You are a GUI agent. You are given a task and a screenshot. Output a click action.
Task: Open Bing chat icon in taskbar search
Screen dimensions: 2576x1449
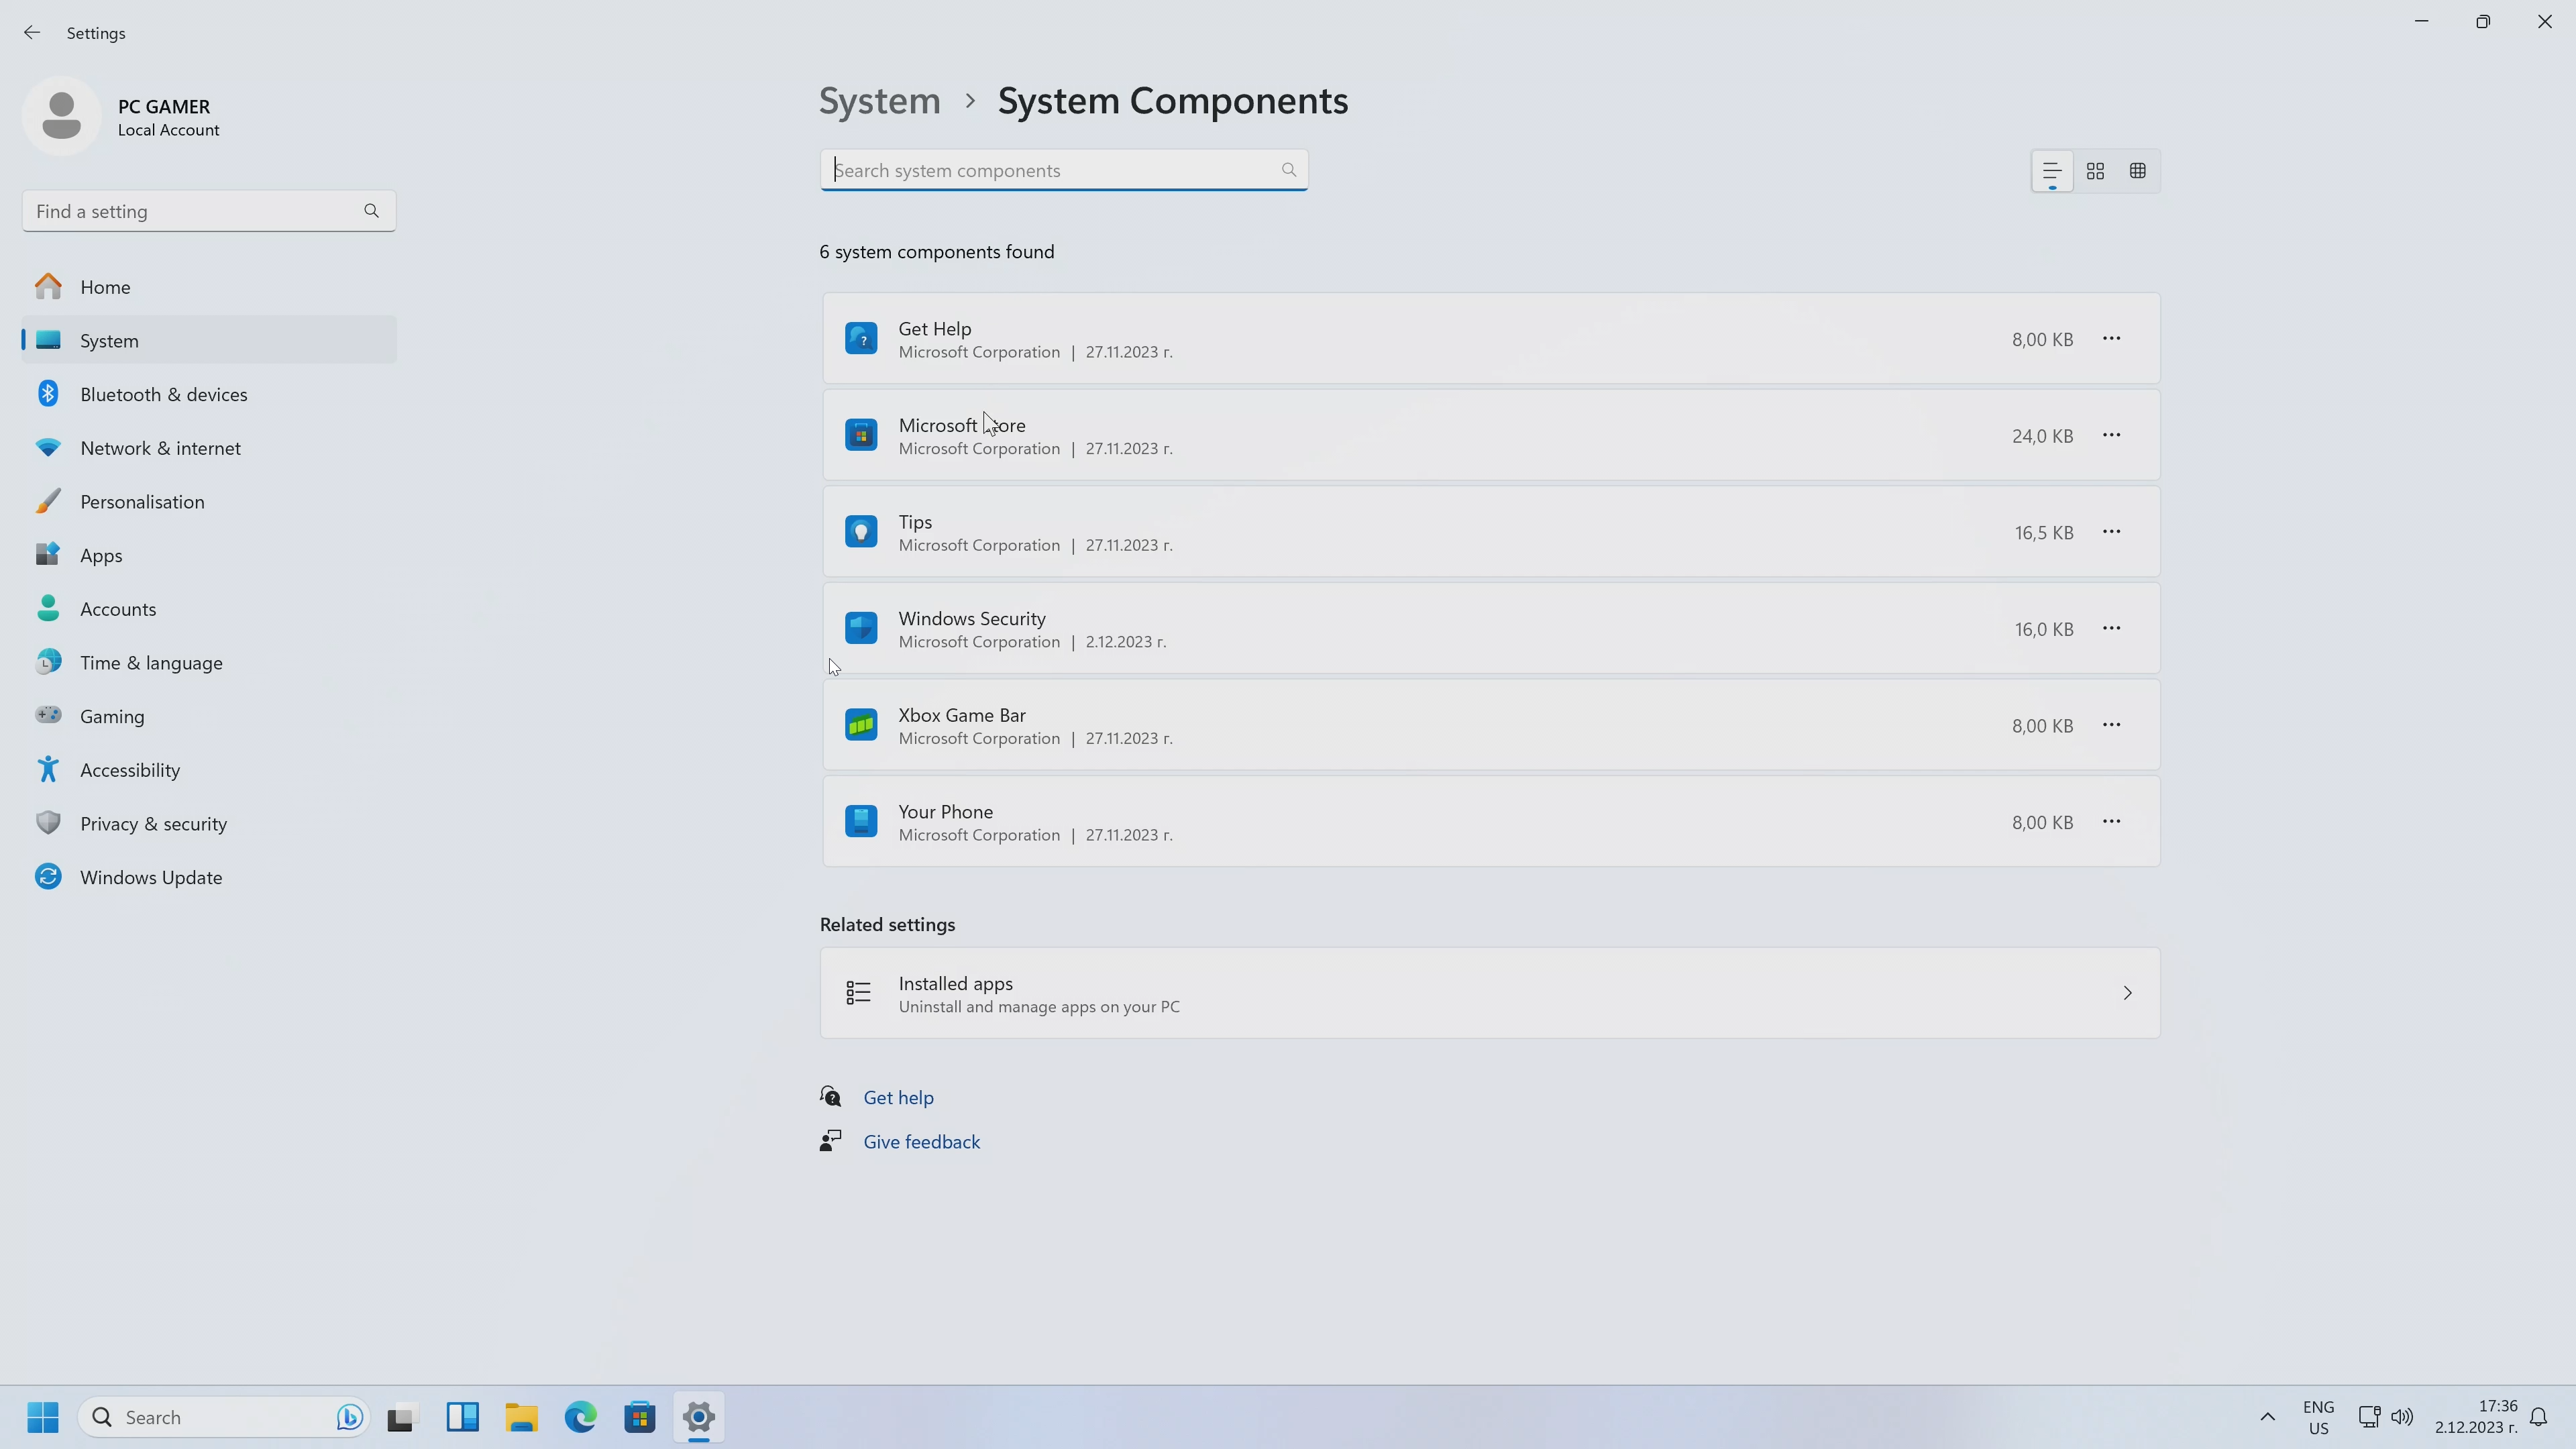coord(349,1417)
